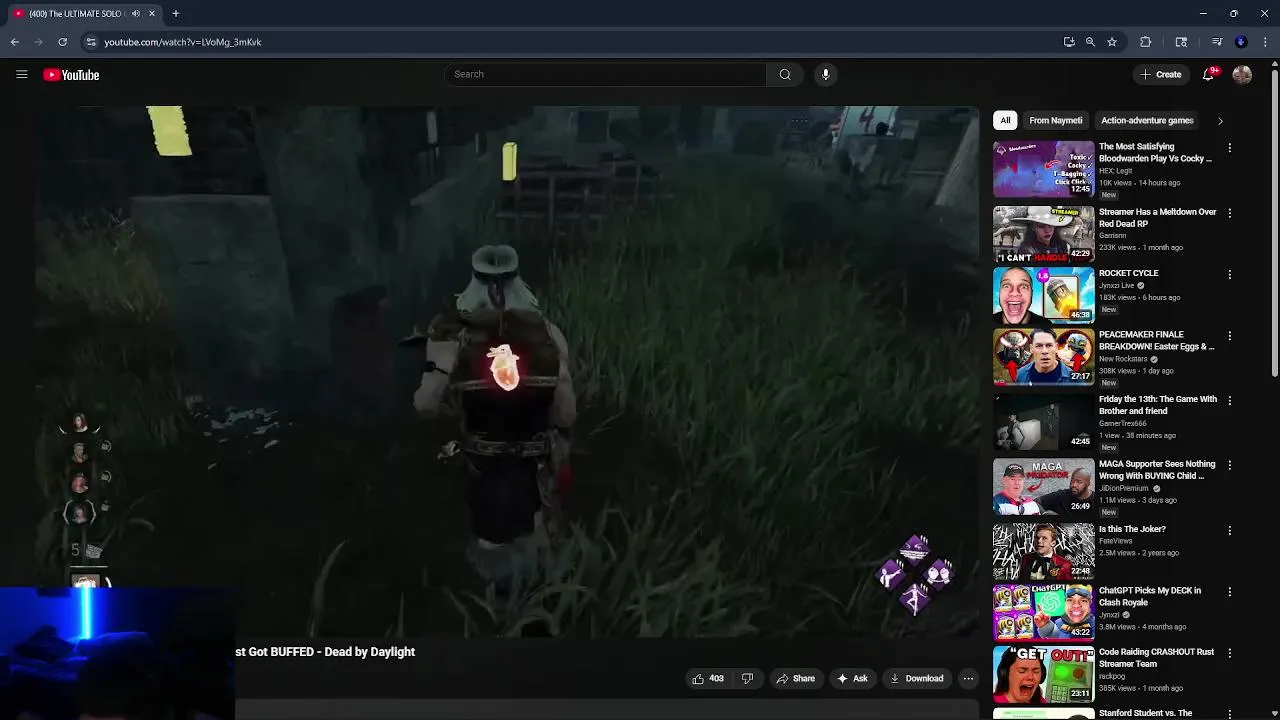Select the 'From Naymeti' filter chip
The height and width of the screenshot is (720, 1280).
click(x=1055, y=120)
